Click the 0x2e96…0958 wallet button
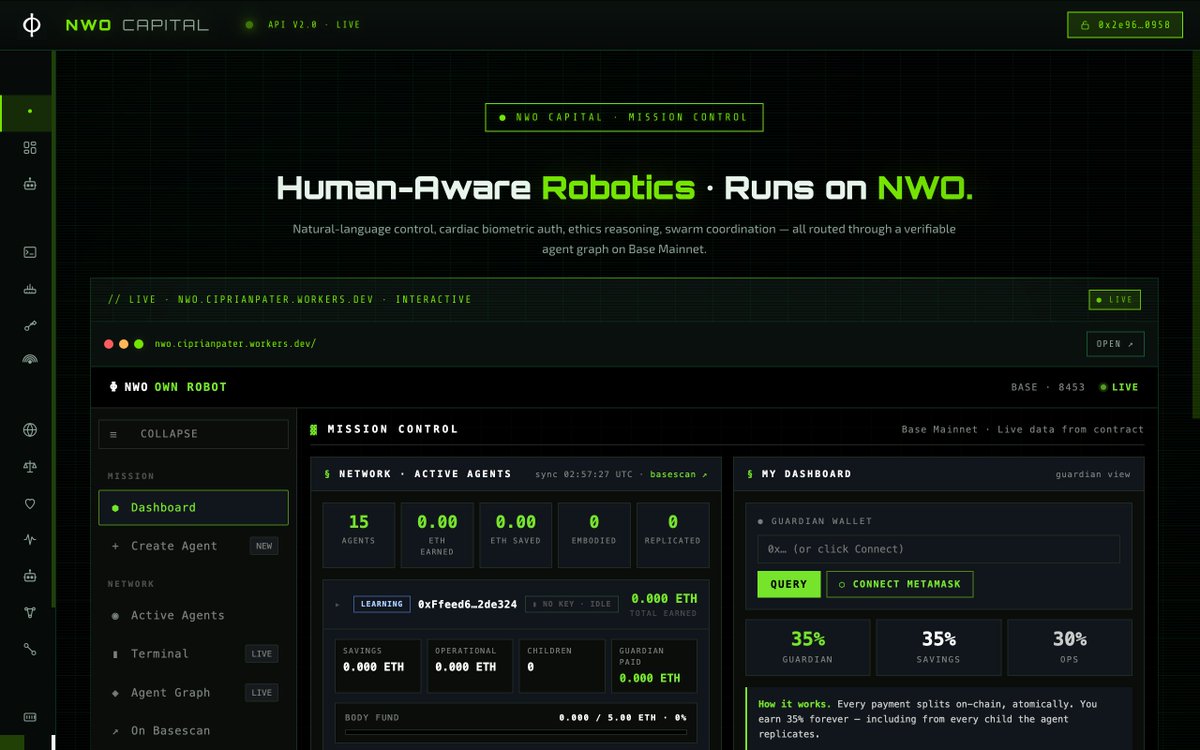Image resolution: width=1200 pixels, height=750 pixels. tap(1125, 25)
